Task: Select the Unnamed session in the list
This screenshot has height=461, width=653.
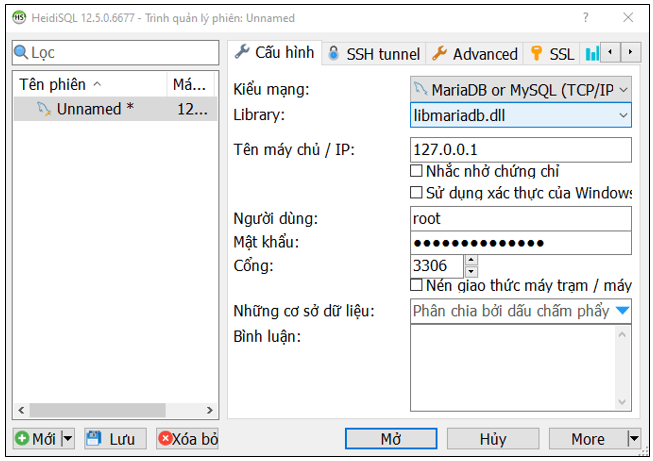Action: tap(94, 109)
